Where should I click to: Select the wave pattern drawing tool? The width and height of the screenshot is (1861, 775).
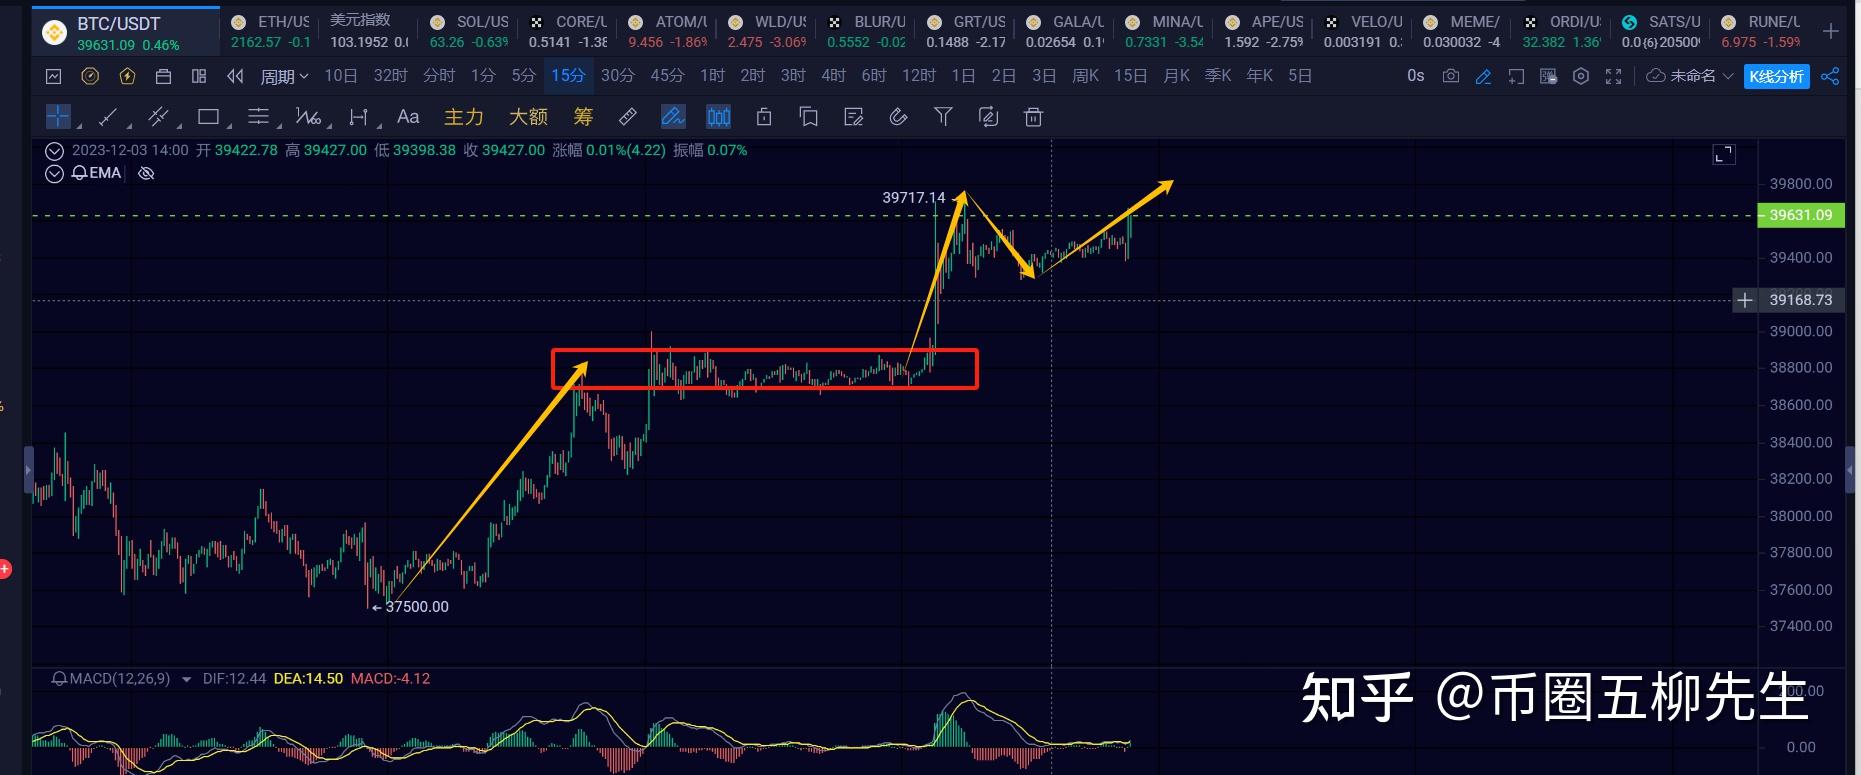pyautogui.click(x=308, y=118)
